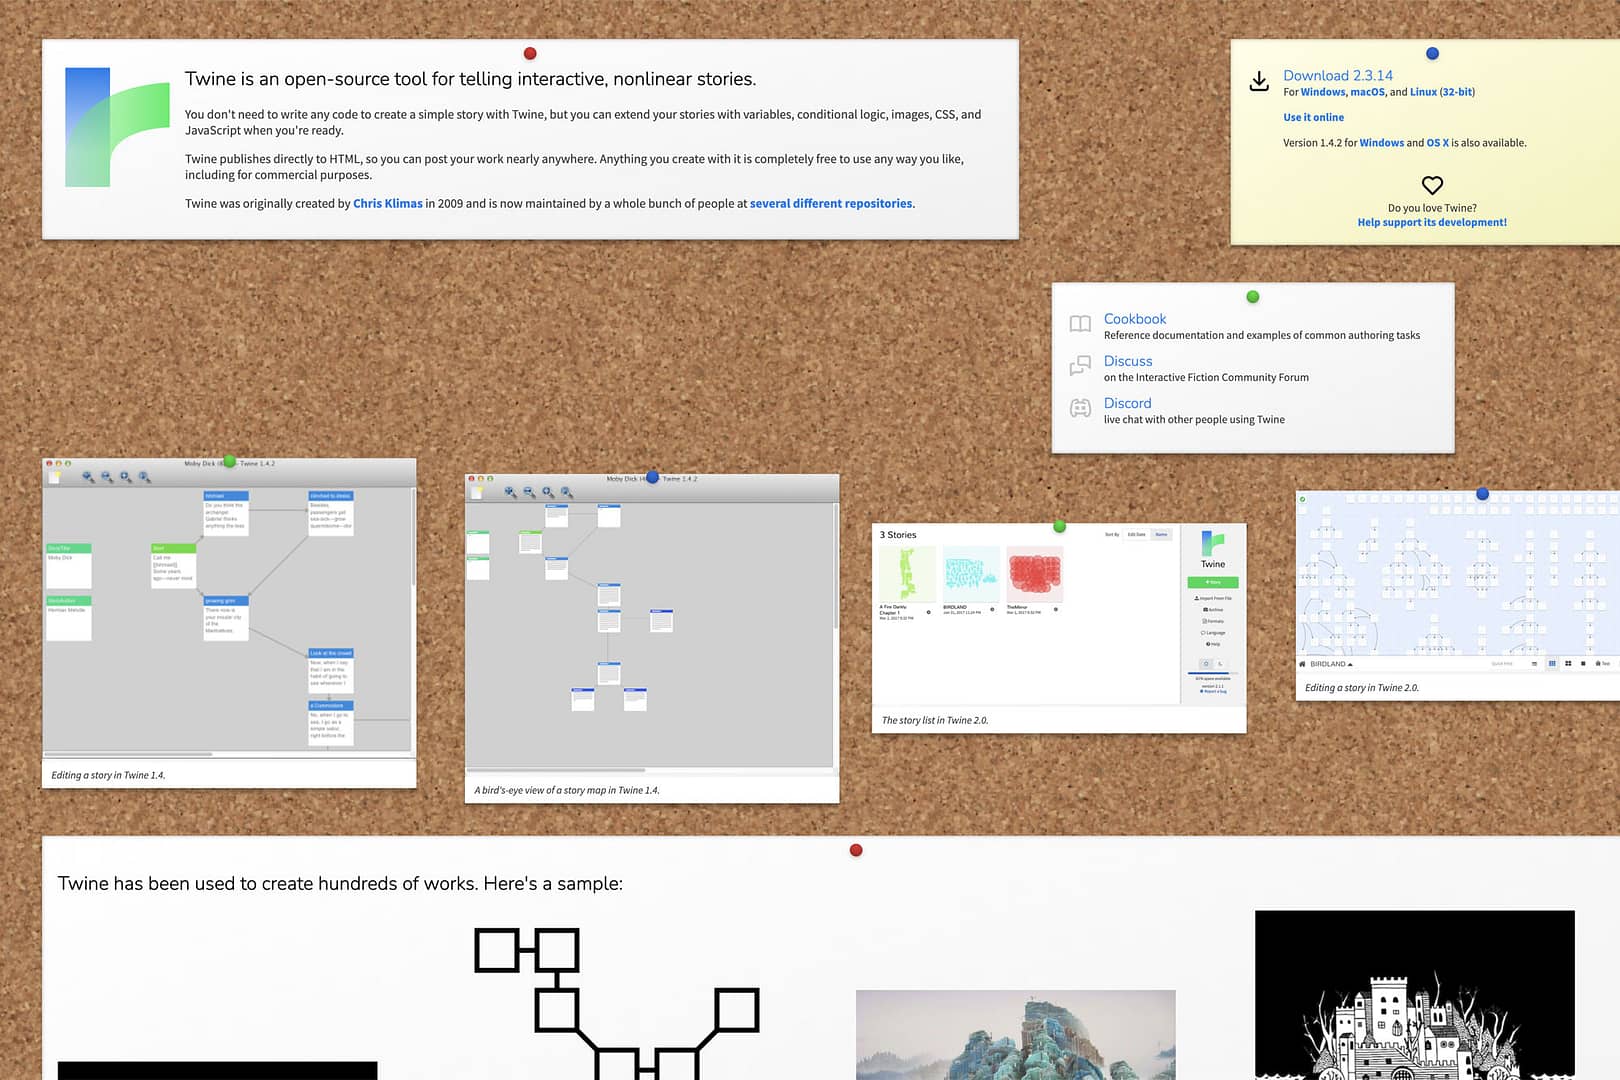Open the black-and-white castle sample work

pyautogui.click(x=1415, y=995)
